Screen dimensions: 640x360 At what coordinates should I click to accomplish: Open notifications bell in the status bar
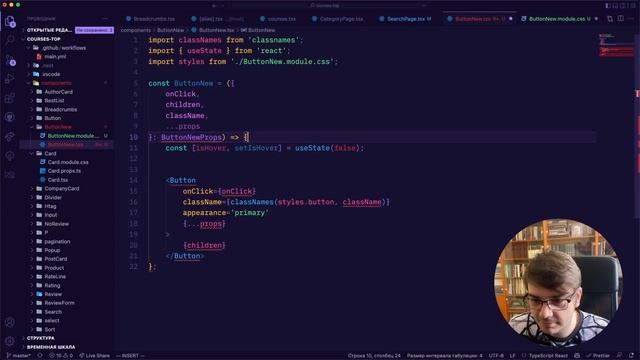click(x=632, y=356)
